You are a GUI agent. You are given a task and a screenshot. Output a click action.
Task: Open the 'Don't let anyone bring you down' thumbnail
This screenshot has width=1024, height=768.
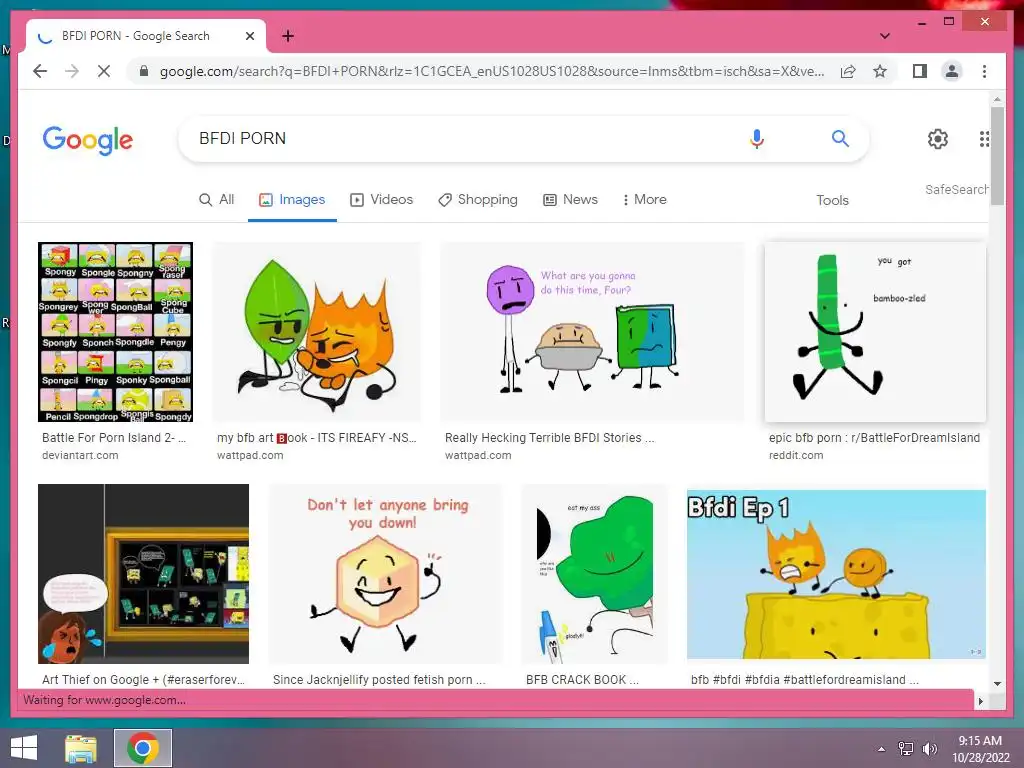click(385, 573)
